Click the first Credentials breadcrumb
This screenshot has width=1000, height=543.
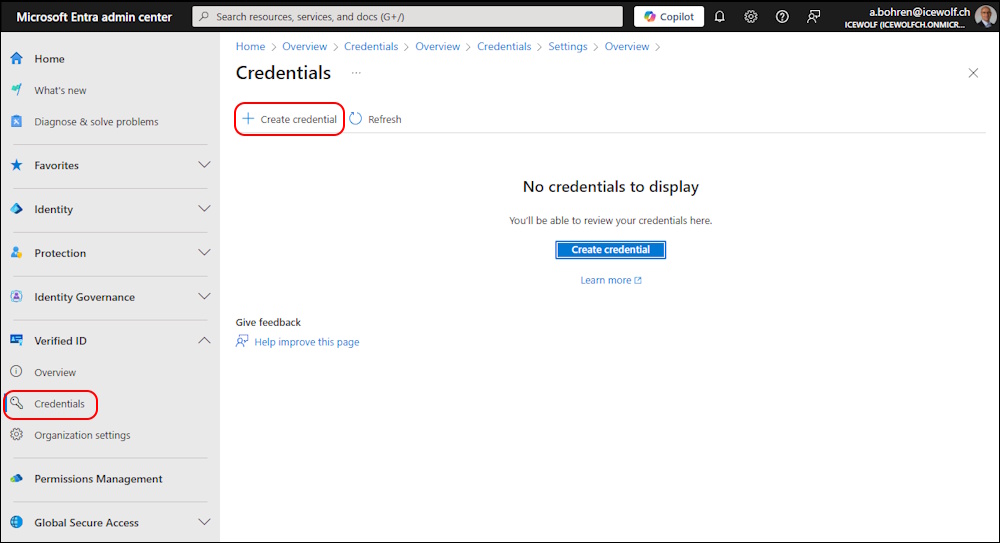371,47
